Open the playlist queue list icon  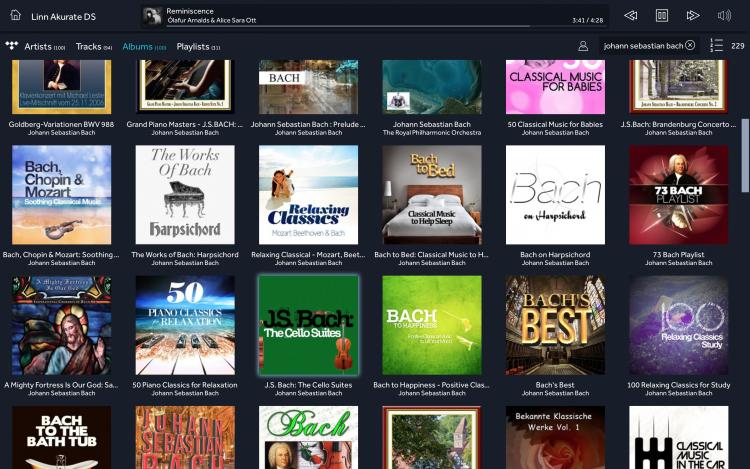click(716, 45)
